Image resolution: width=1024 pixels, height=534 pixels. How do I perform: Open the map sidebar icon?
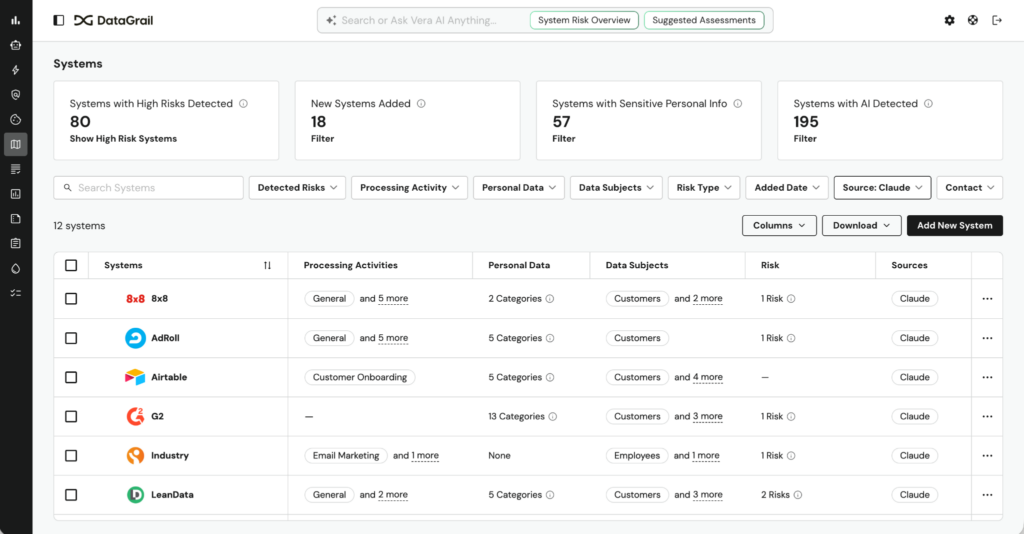tap(16, 144)
